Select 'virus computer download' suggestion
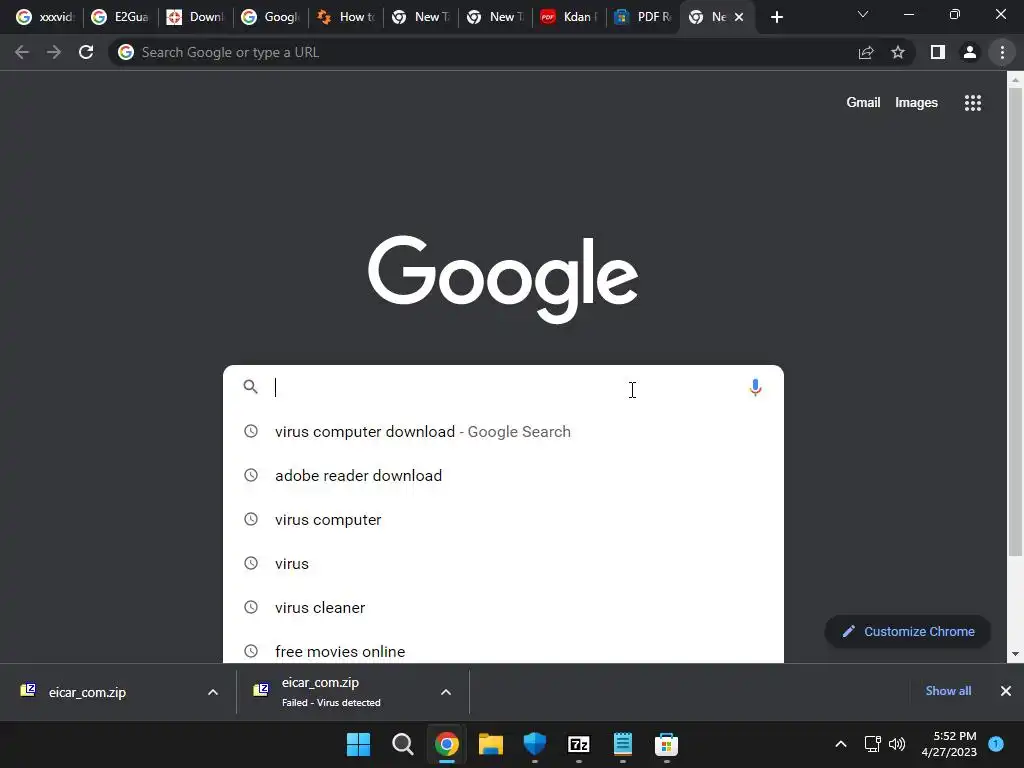The height and width of the screenshot is (768, 1024). pos(503,432)
